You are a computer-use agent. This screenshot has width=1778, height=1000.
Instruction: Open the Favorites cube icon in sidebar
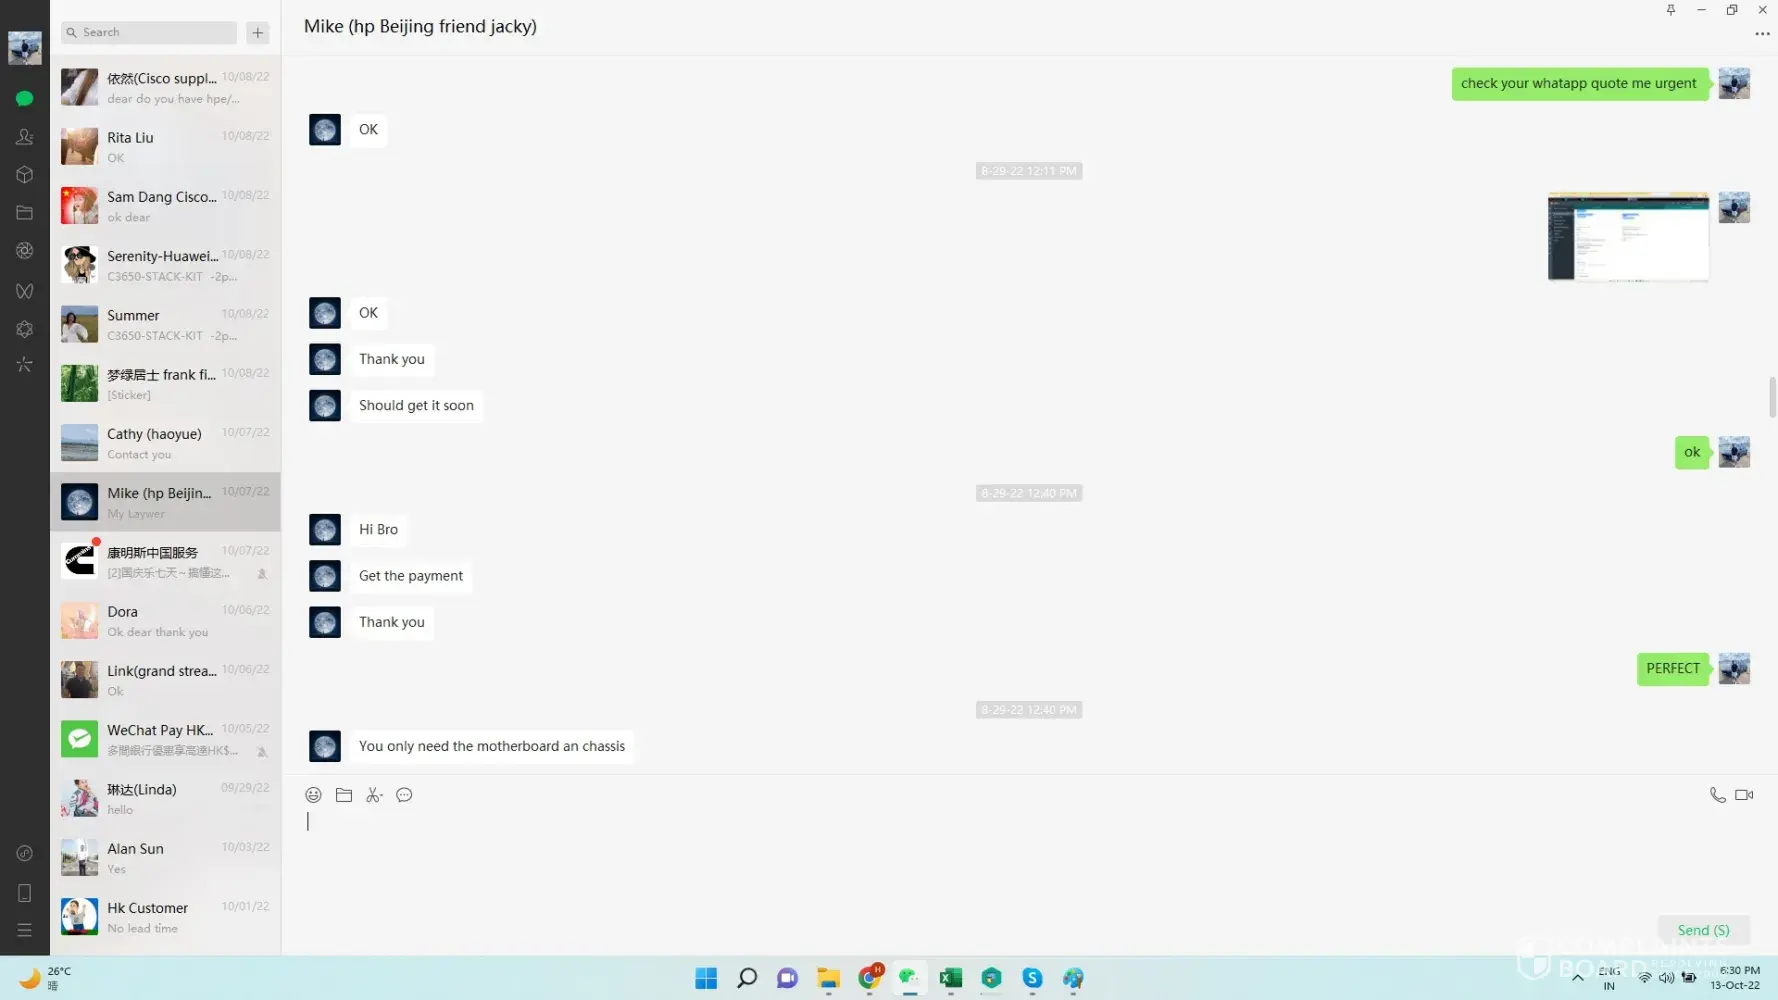(x=25, y=175)
